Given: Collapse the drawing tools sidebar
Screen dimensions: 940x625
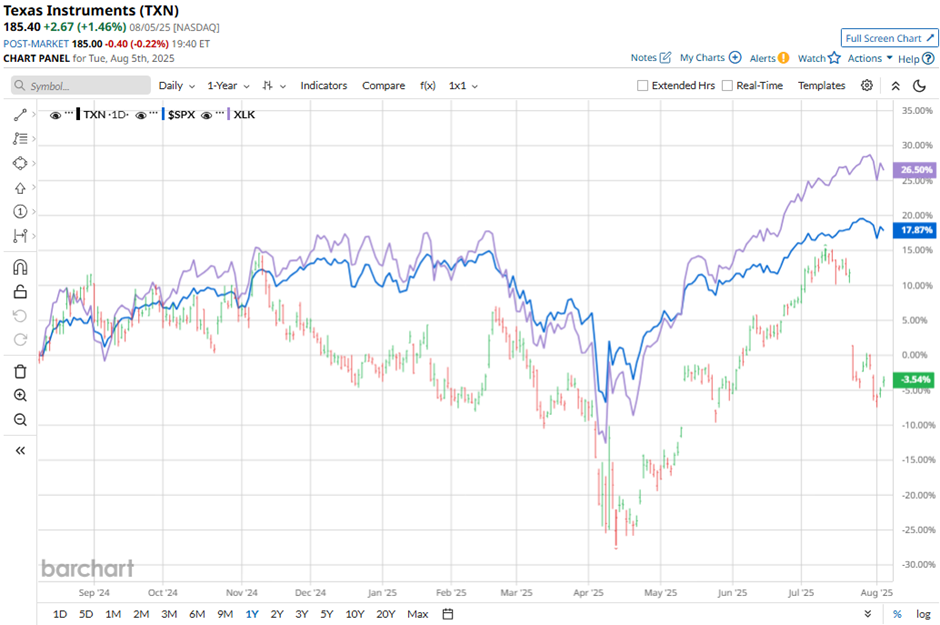Looking at the screenshot, I should pos(20,451).
